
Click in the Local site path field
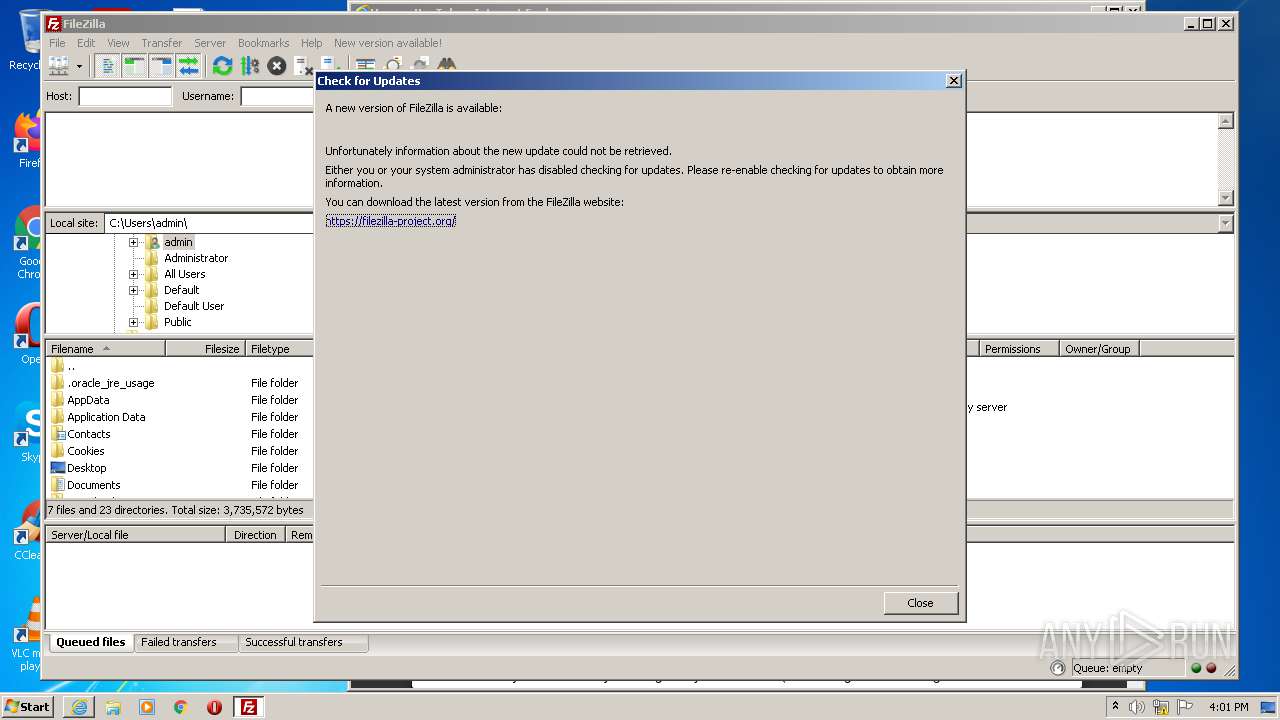(209, 223)
